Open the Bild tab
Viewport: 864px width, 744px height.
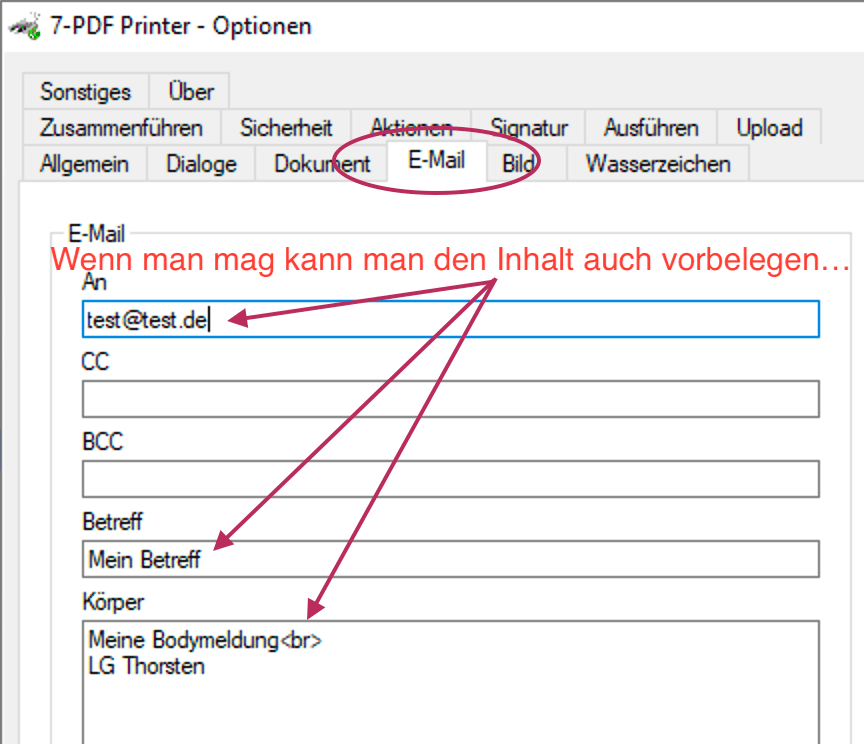[519, 164]
